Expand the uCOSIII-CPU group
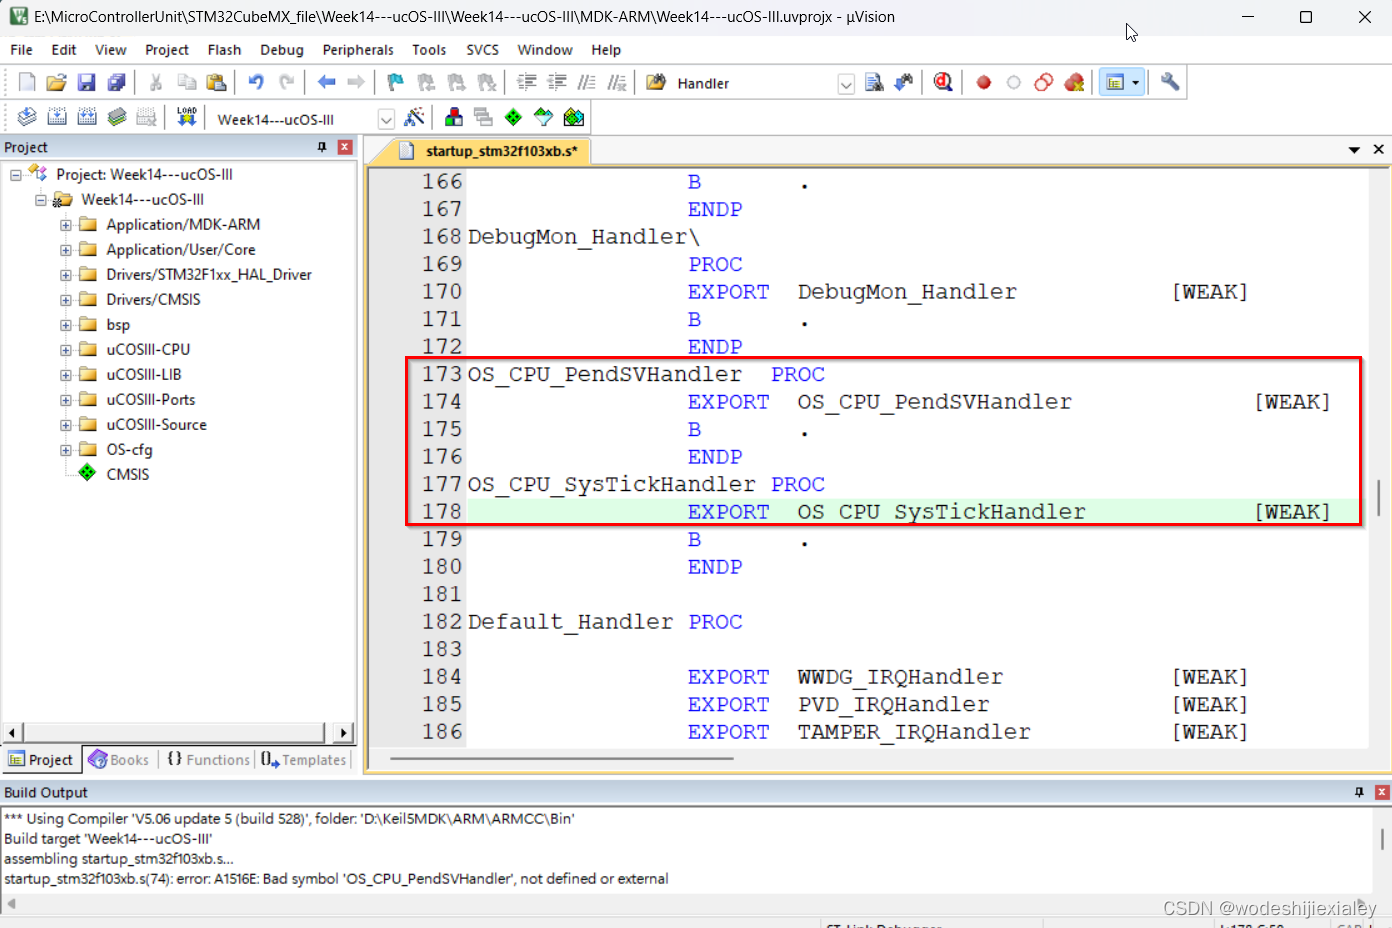This screenshot has height=928, width=1392. click(66, 350)
